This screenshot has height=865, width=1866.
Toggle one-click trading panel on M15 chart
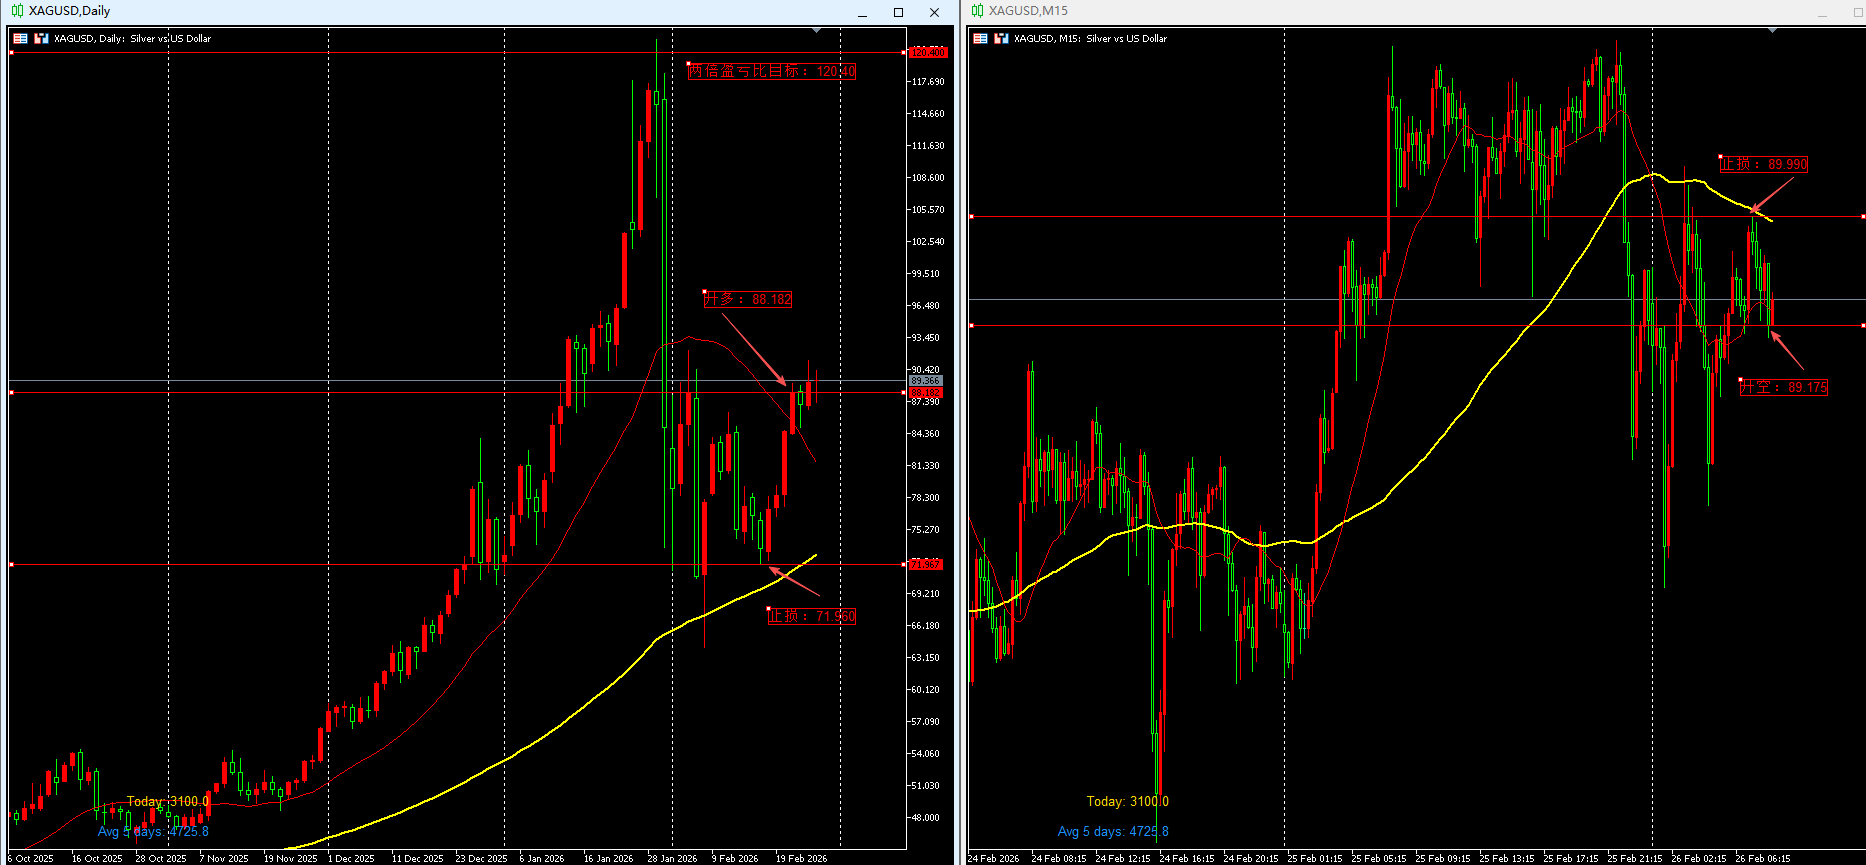click(x=980, y=39)
